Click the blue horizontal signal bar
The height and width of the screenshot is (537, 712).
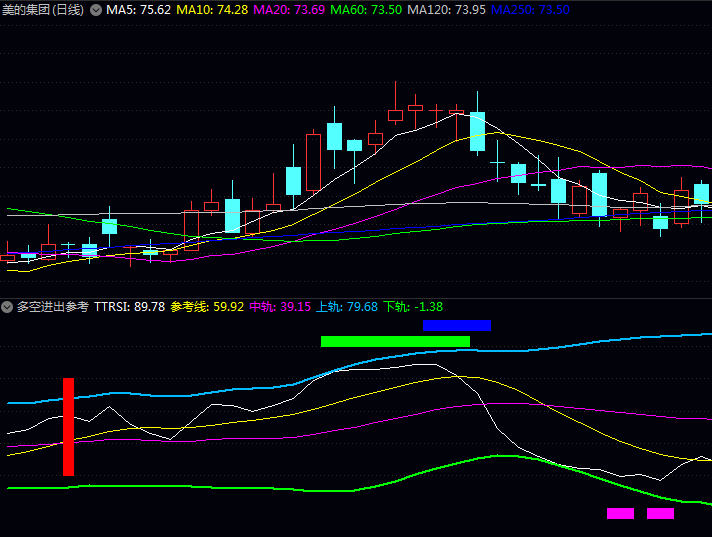coord(457,325)
